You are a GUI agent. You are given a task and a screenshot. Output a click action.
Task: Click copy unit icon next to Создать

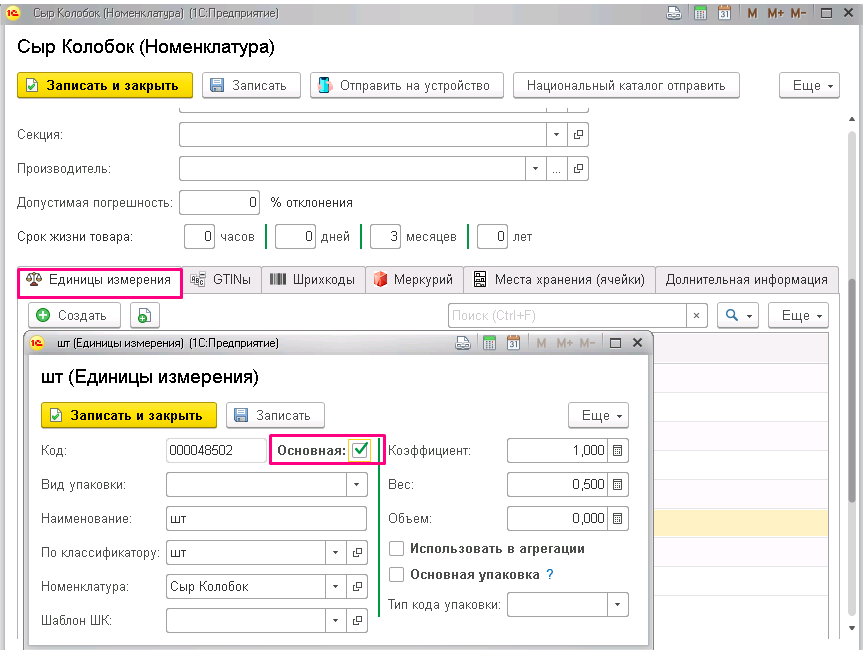(144, 315)
